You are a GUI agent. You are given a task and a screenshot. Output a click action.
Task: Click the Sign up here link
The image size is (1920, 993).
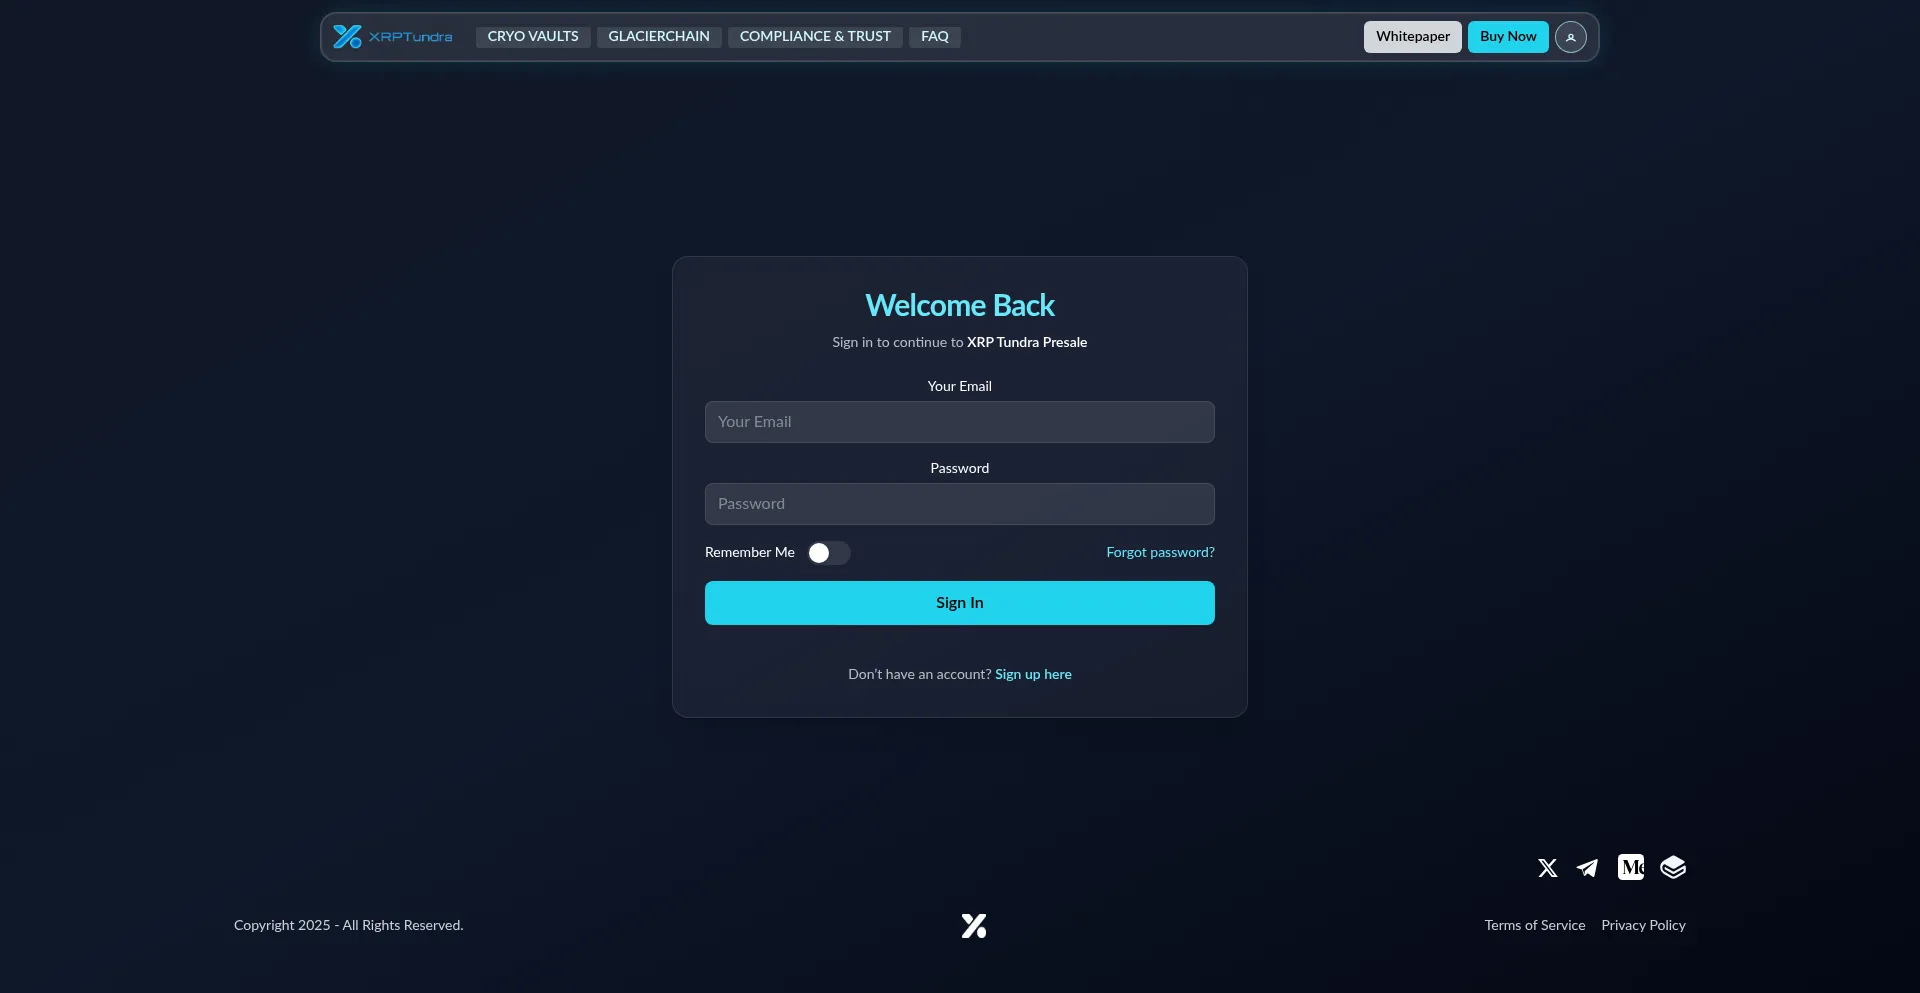1033,675
